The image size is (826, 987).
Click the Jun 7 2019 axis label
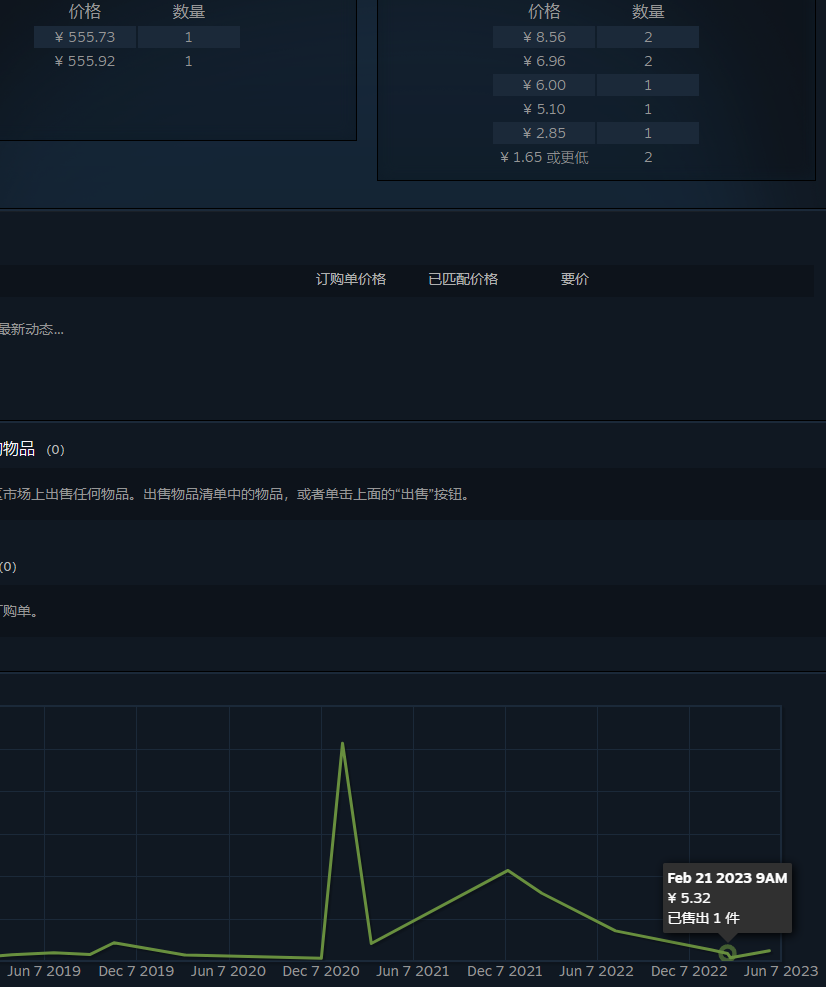click(x=44, y=971)
